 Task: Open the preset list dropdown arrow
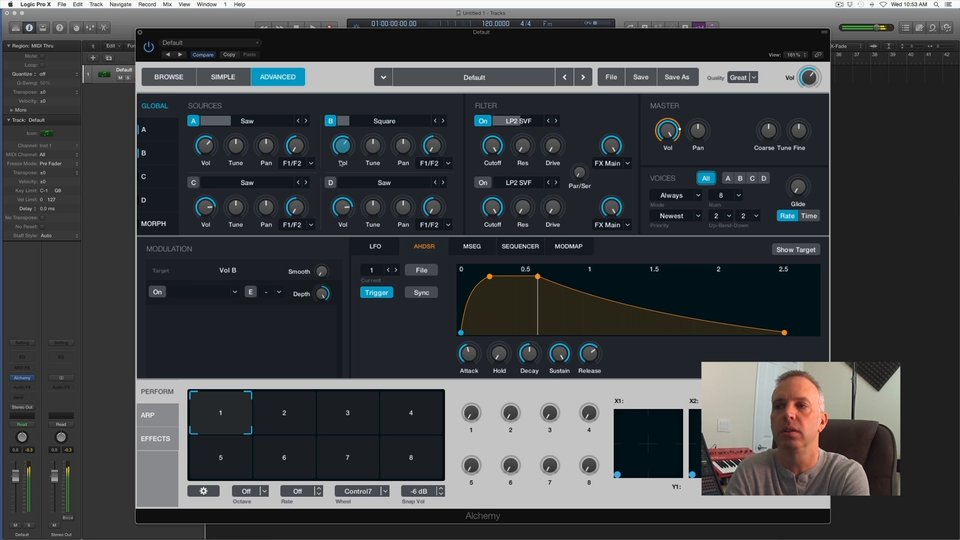click(383, 77)
